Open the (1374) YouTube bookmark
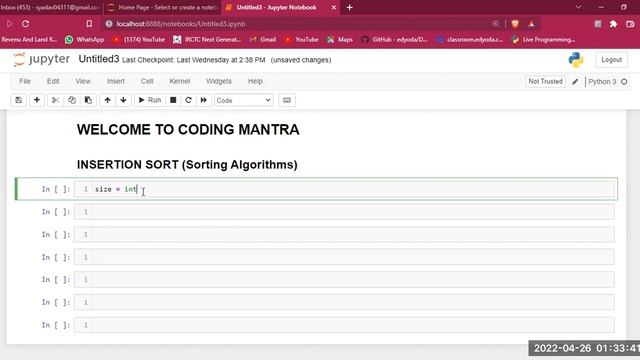 coord(139,40)
